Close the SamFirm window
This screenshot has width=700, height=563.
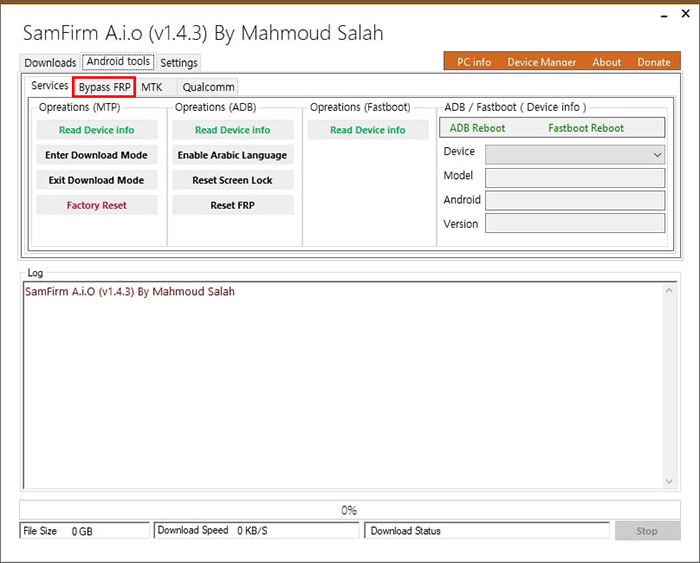[686, 14]
